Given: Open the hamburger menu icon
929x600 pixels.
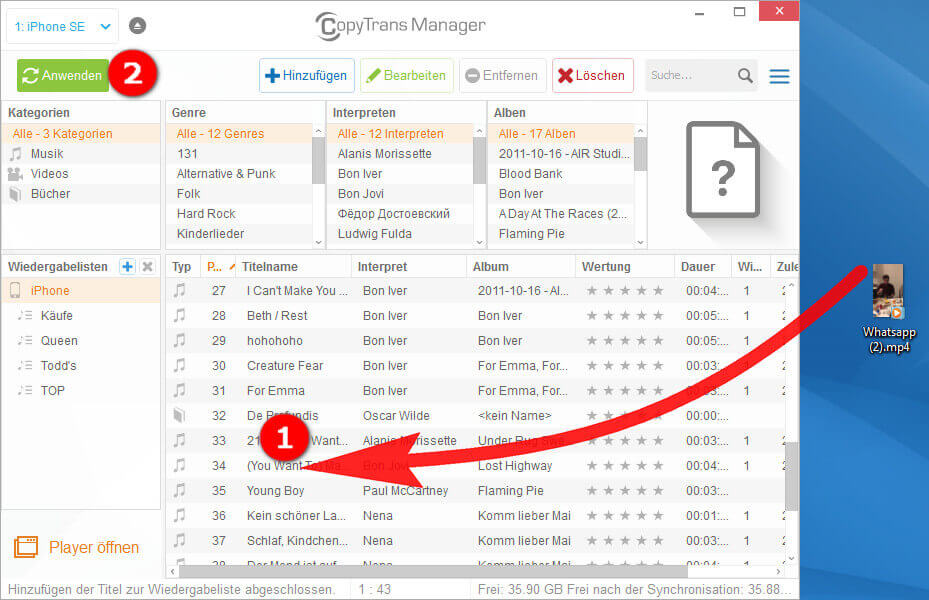Looking at the screenshot, I should click(779, 76).
